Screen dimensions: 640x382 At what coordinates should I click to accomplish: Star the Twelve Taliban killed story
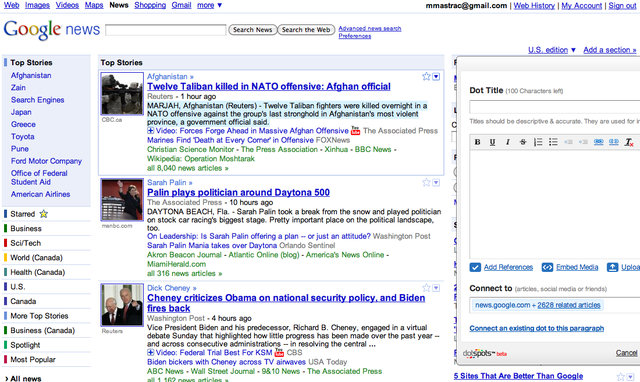(x=426, y=76)
